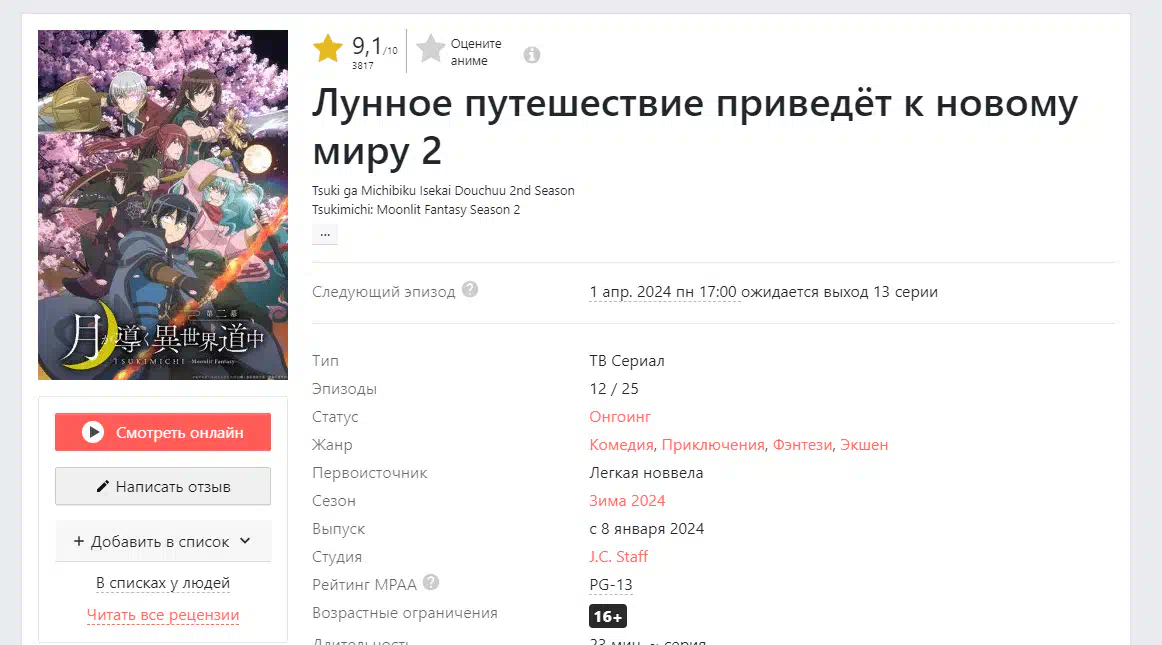The image size is (1162, 645).
Task: Open the Добавить в список dropdown
Action: coord(163,542)
